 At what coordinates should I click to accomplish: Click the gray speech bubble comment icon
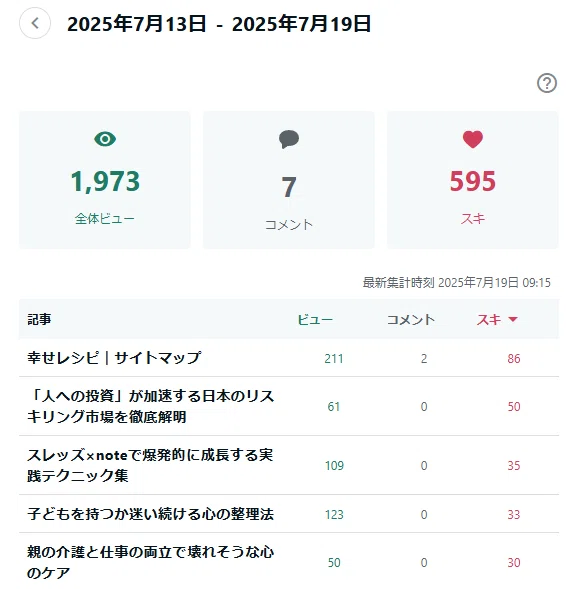coord(289,139)
